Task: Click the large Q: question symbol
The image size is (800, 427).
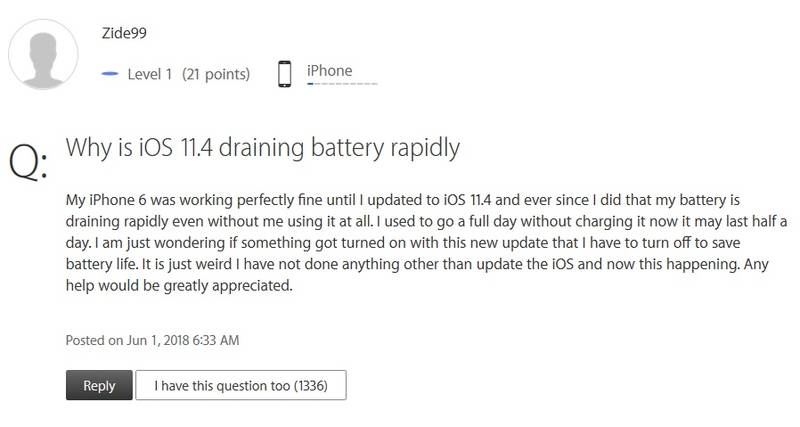Action: coord(28,160)
